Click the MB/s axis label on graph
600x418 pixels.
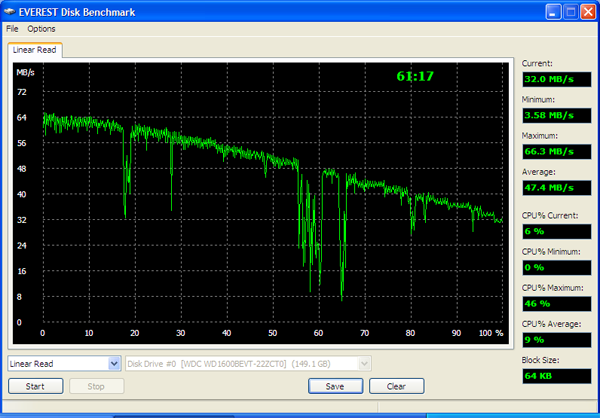pos(25,73)
